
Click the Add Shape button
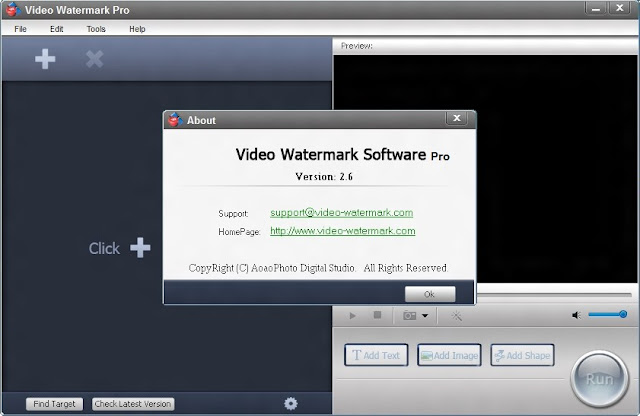(x=522, y=355)
